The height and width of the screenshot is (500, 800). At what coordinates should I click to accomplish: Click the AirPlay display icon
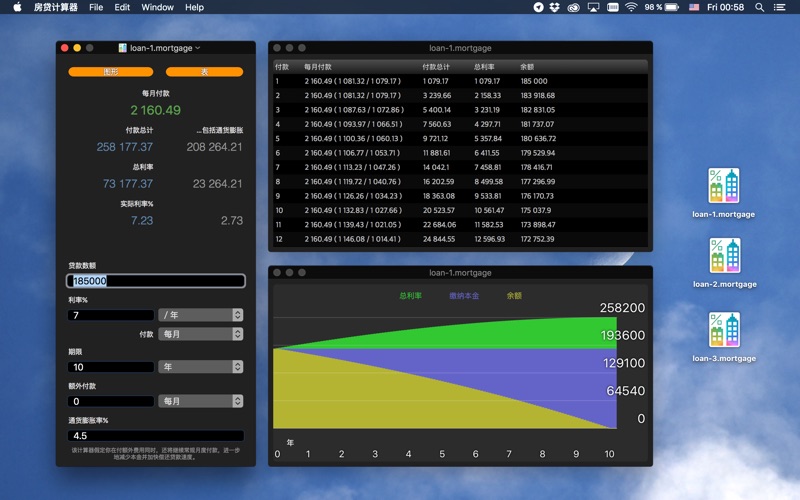pos(594,7)
